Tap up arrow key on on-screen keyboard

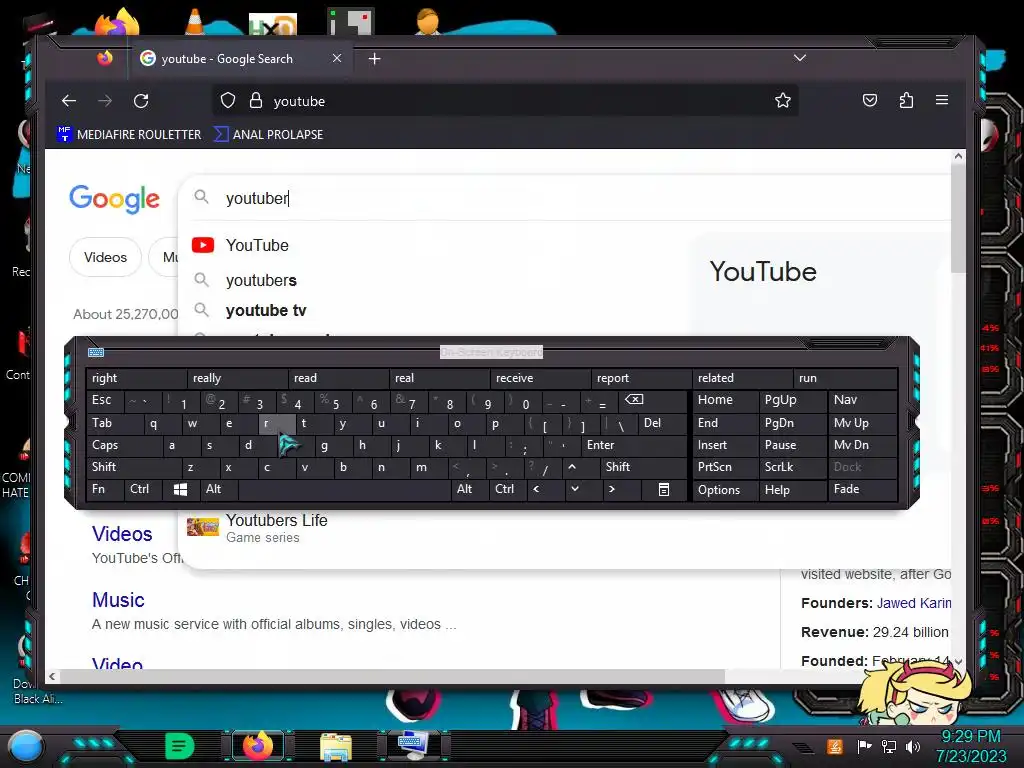pos(572,467)
